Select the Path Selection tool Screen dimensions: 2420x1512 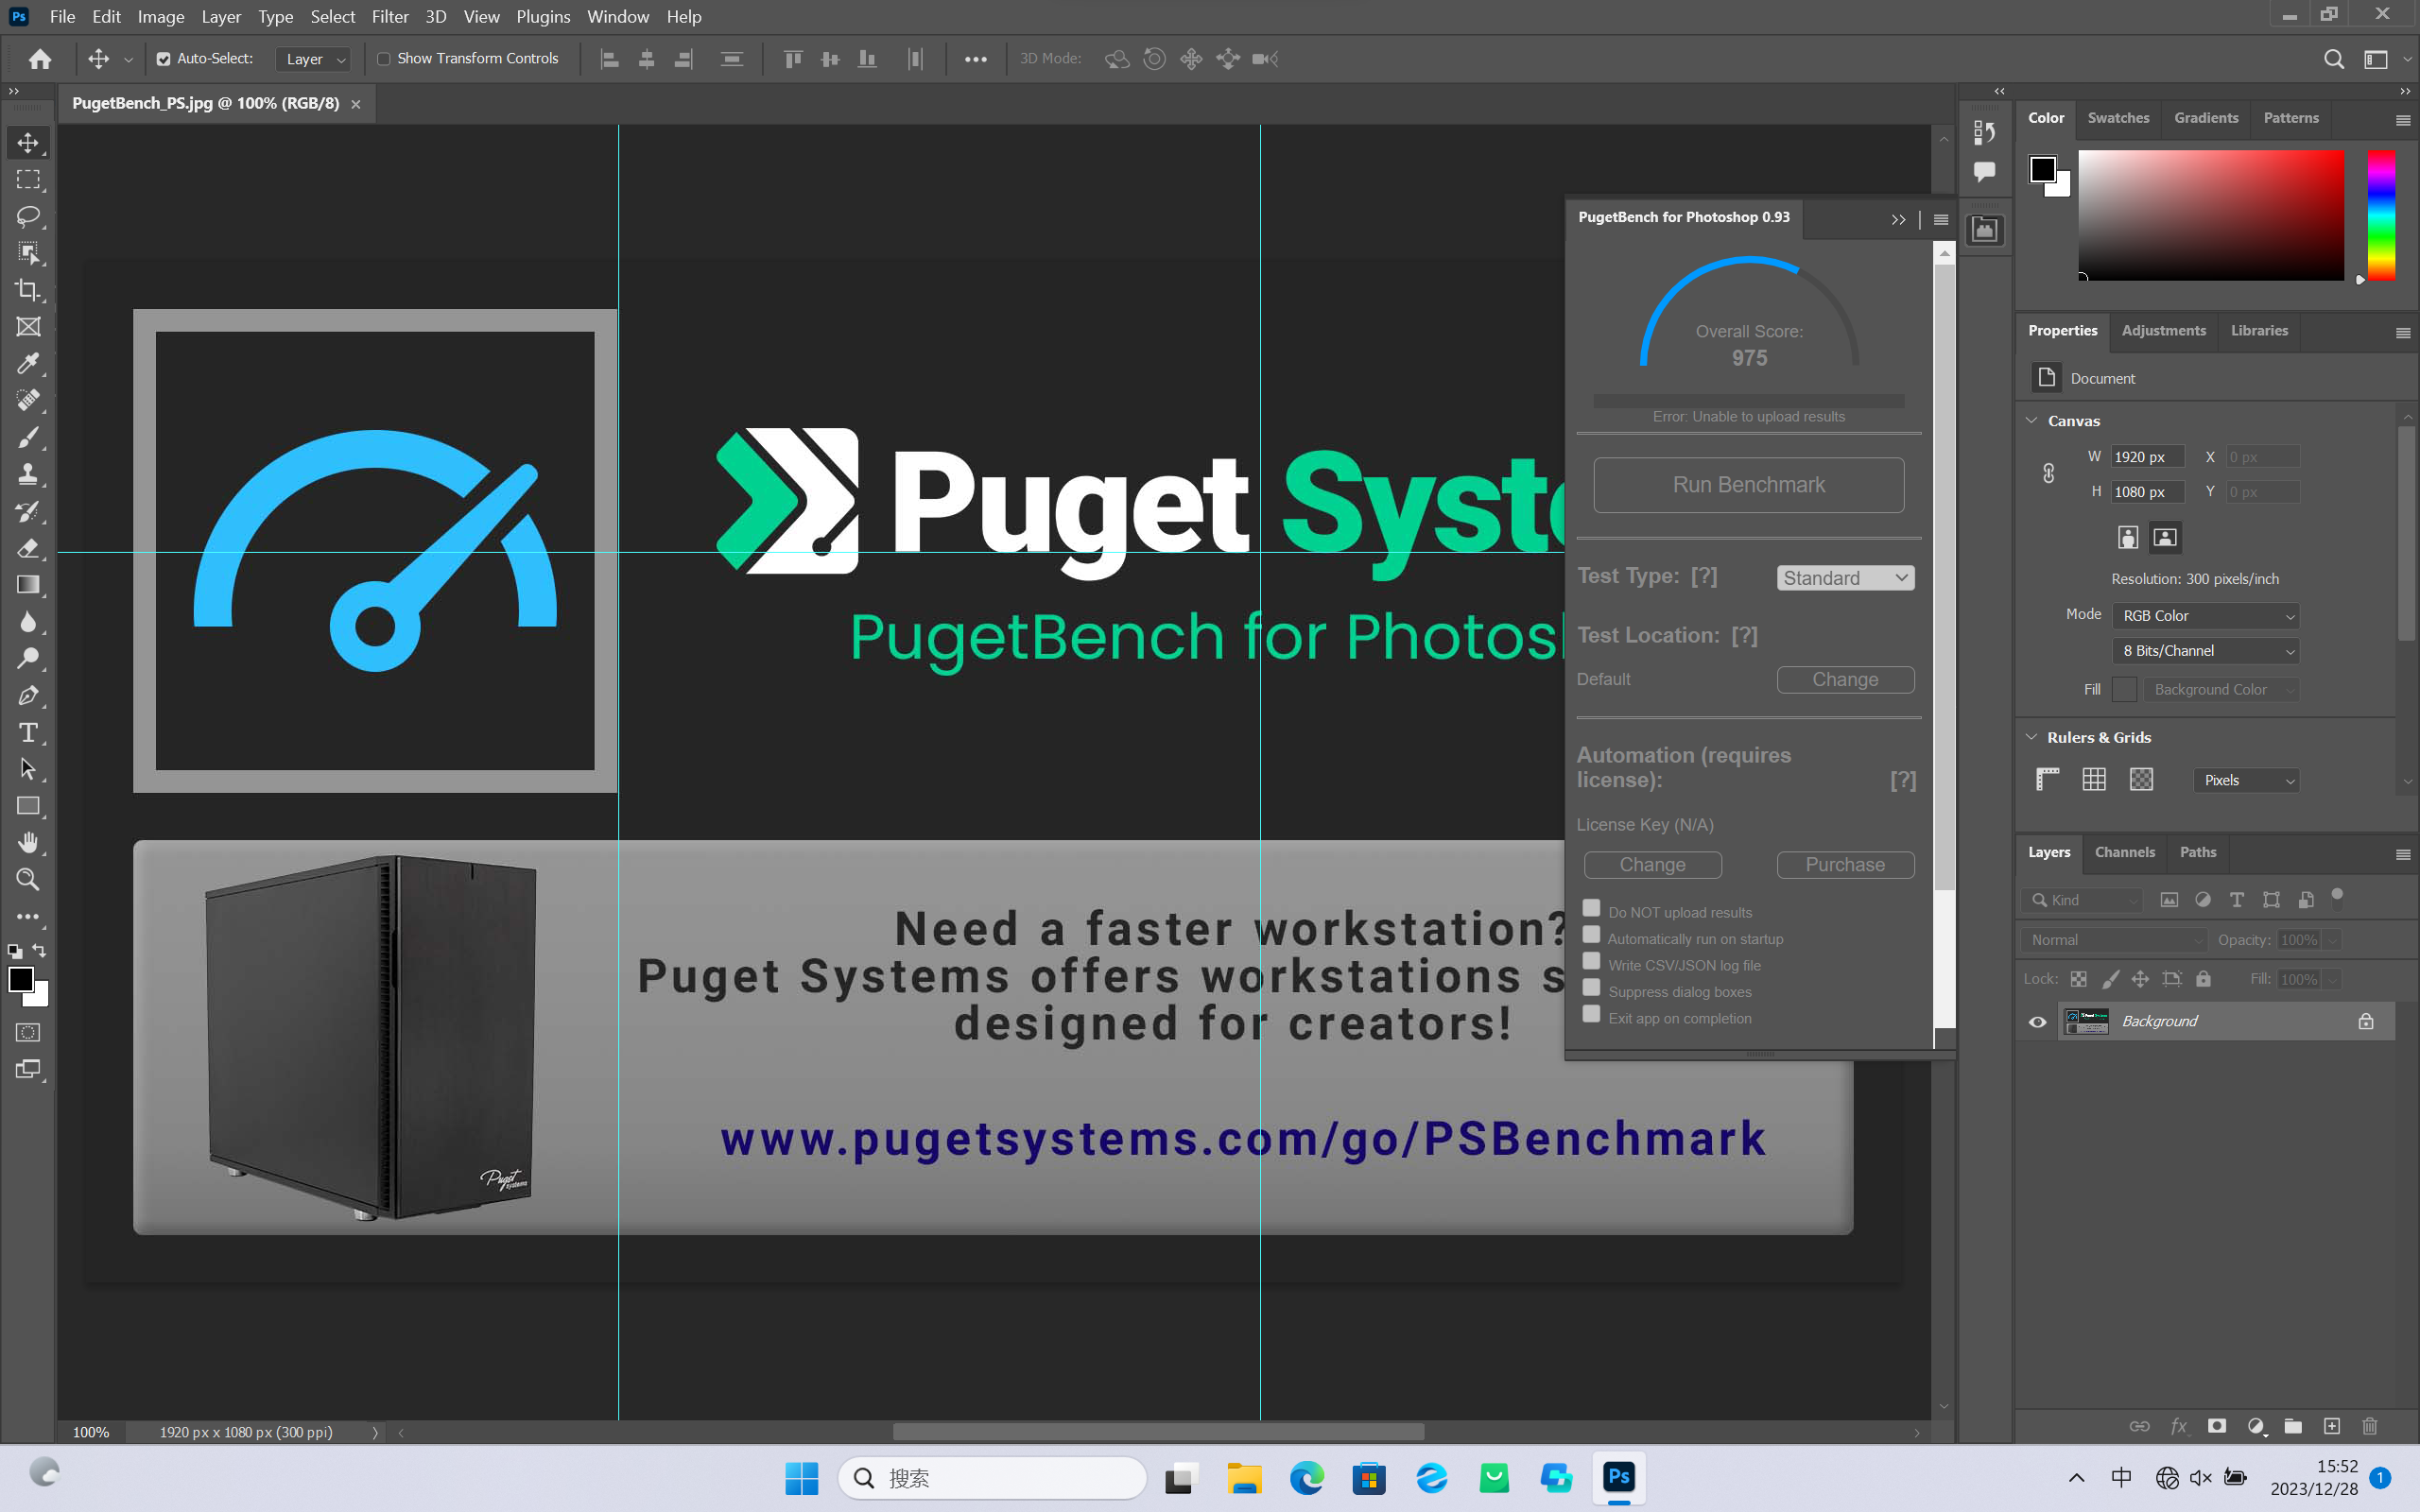click(28, 769)
